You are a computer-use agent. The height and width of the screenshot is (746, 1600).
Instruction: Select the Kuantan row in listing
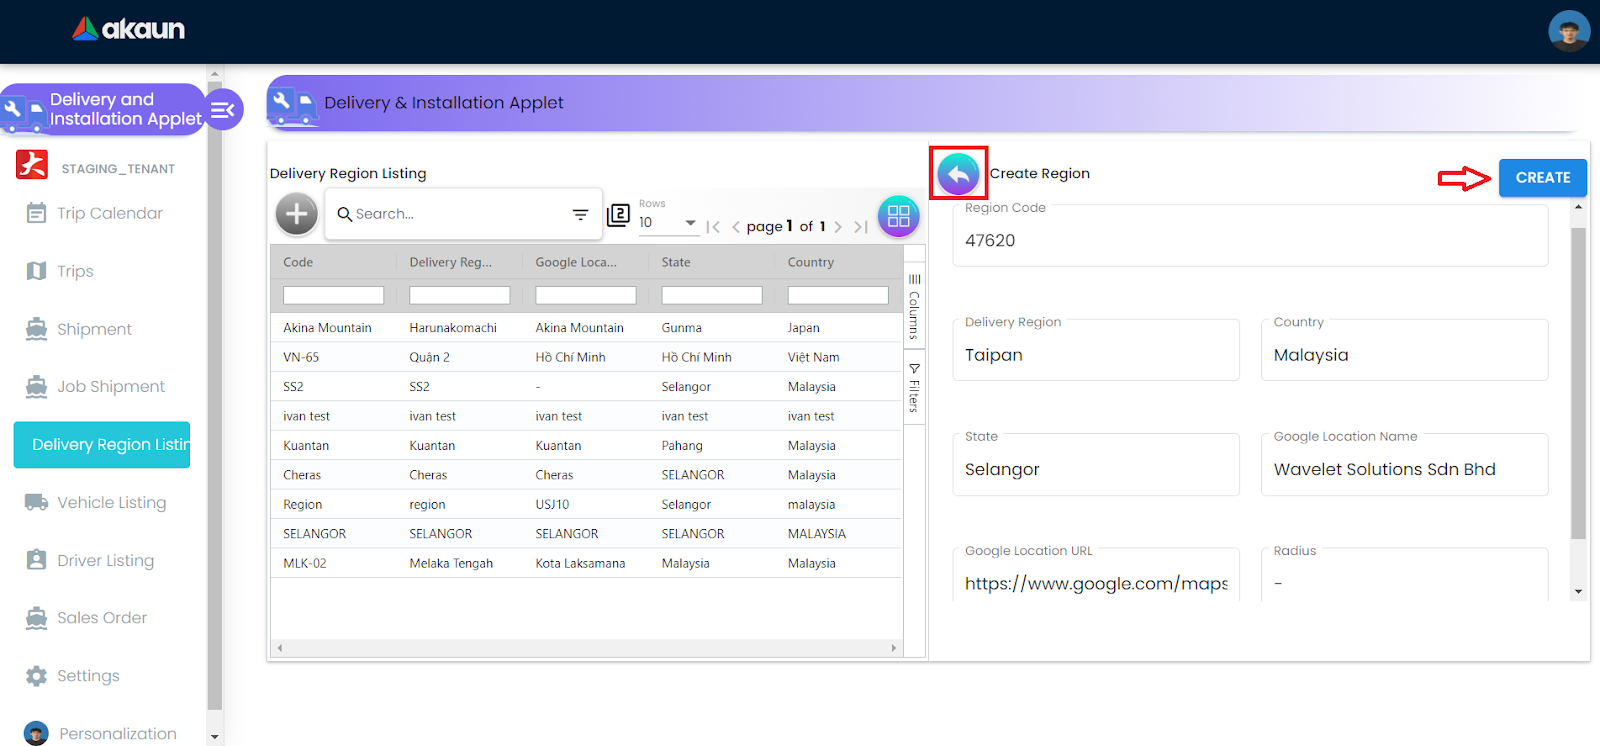click(585, 446)
